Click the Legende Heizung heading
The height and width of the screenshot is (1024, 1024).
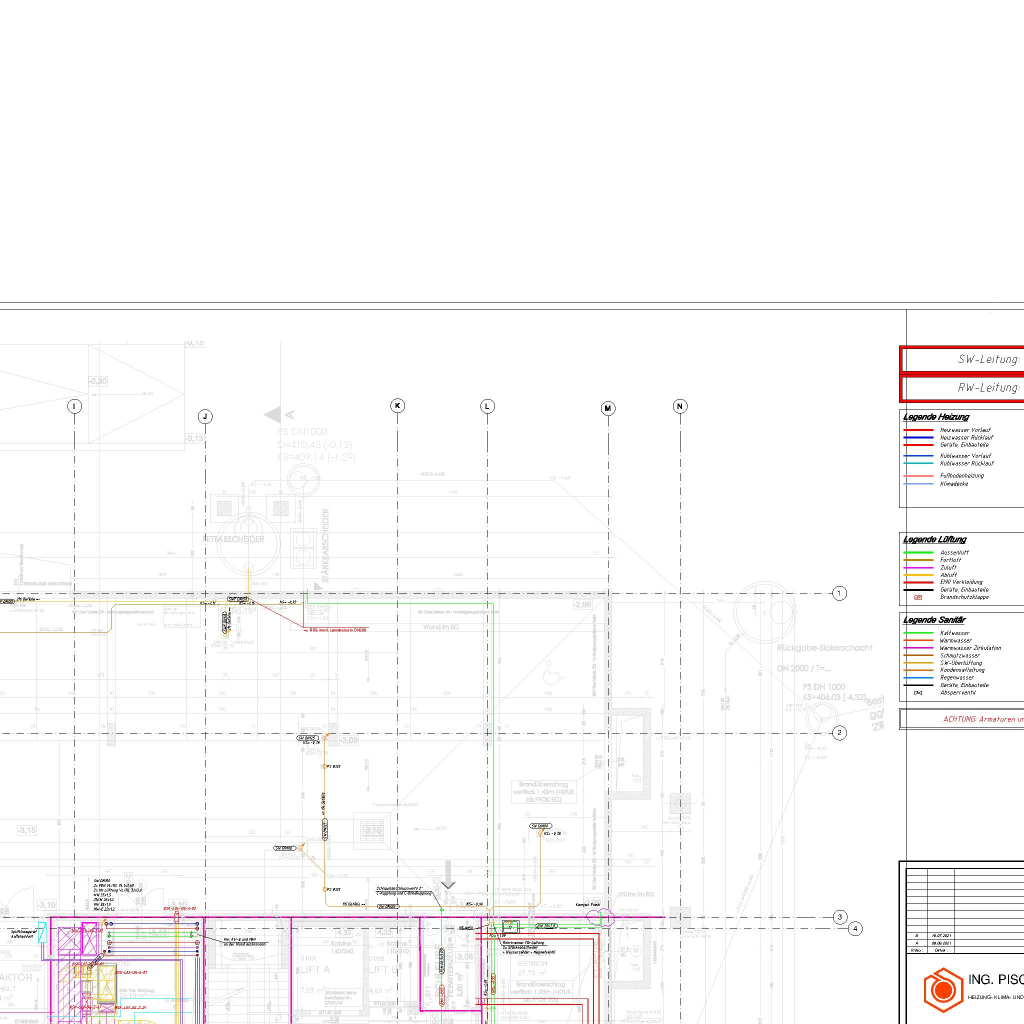(x=936, y=417)
